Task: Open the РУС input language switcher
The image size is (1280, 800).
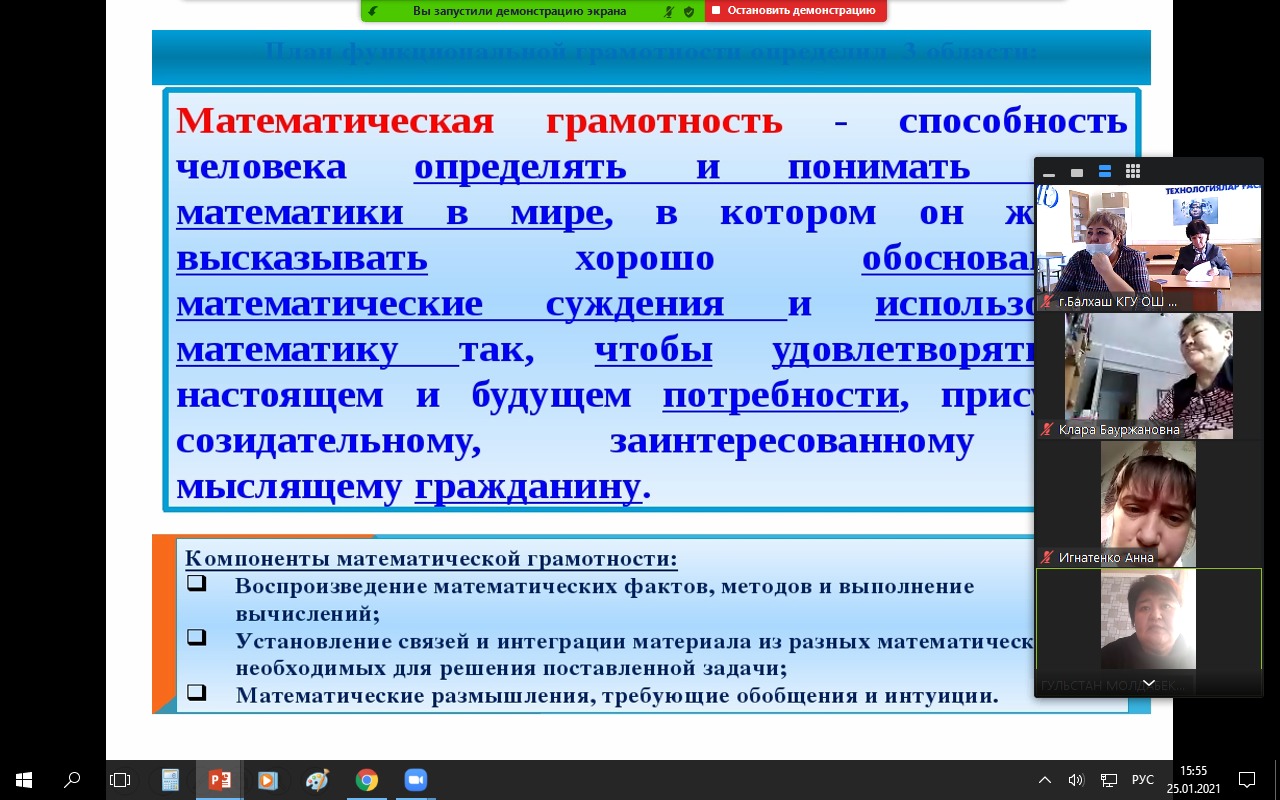Action: coord(1142,780)
